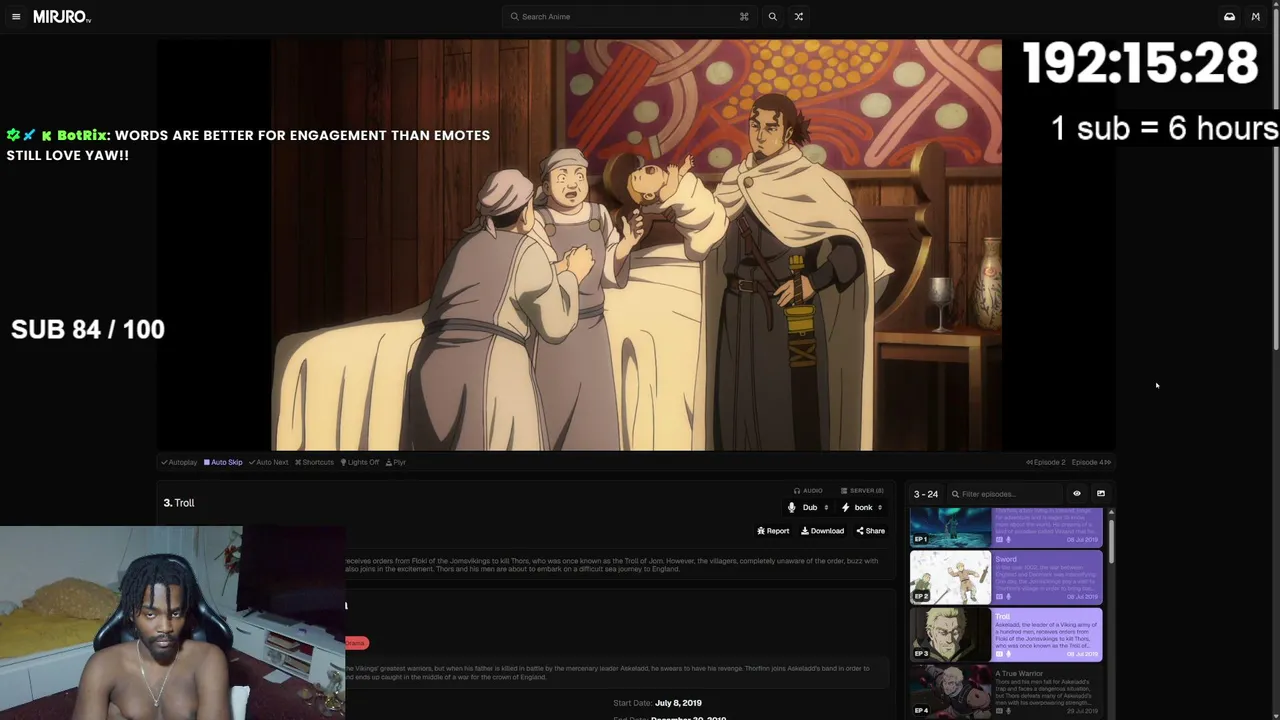Click the Filter episodes search field
Screen dimensions: 1280x720
coord(1005,494)
